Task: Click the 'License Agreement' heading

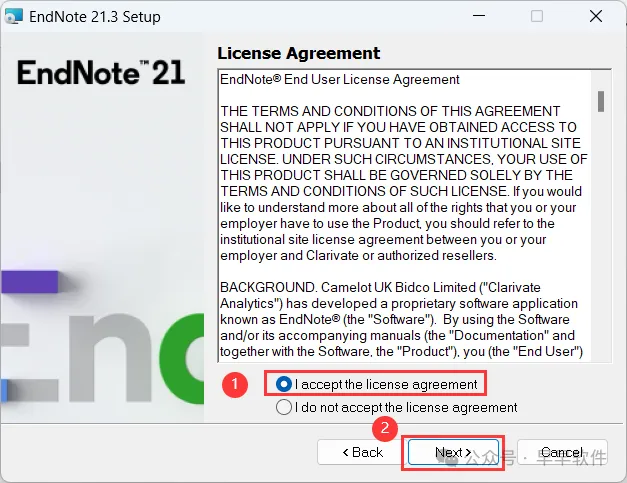Action: pos(298,53)
